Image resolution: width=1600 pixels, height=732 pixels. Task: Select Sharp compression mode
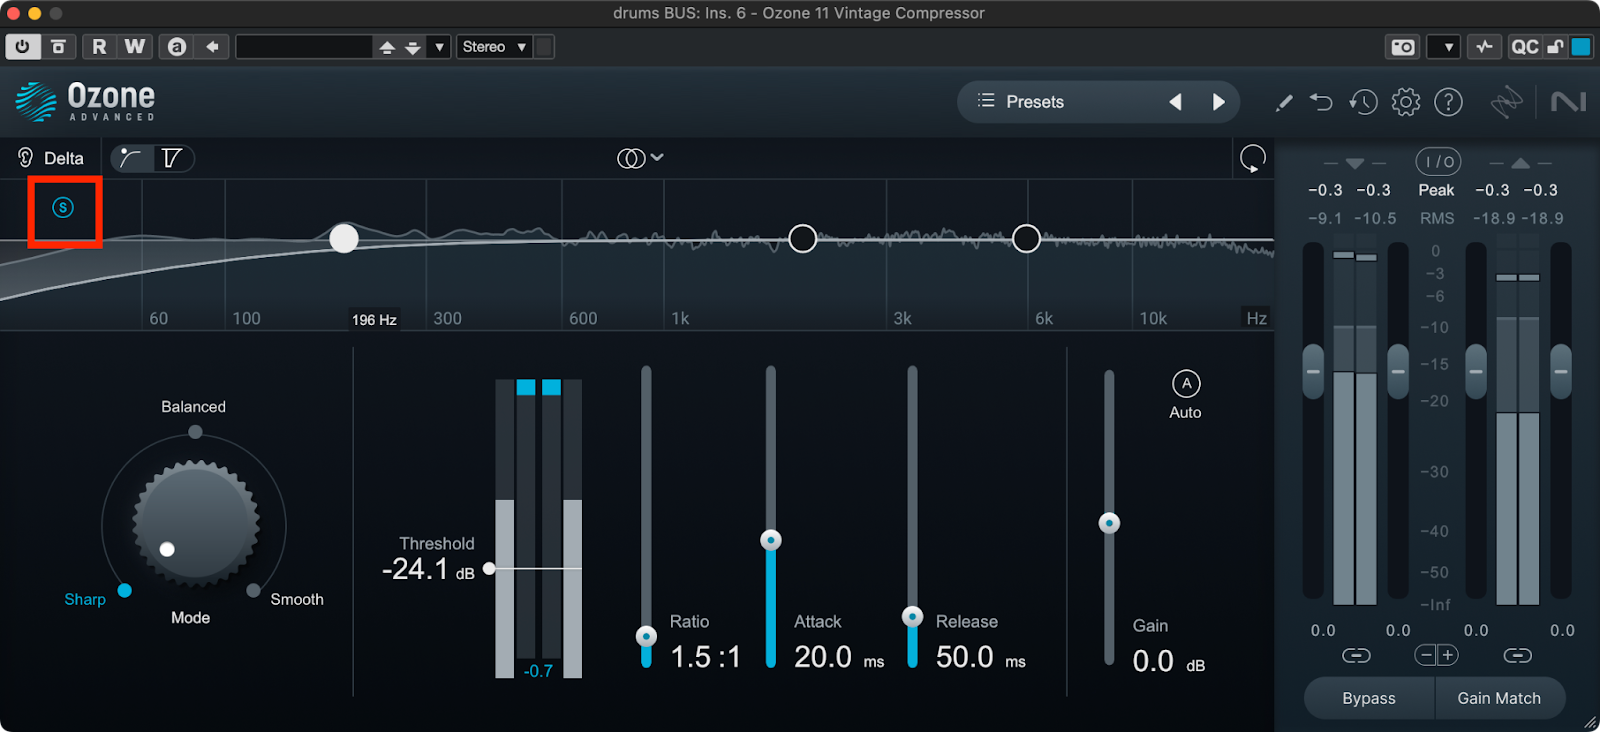124,591
